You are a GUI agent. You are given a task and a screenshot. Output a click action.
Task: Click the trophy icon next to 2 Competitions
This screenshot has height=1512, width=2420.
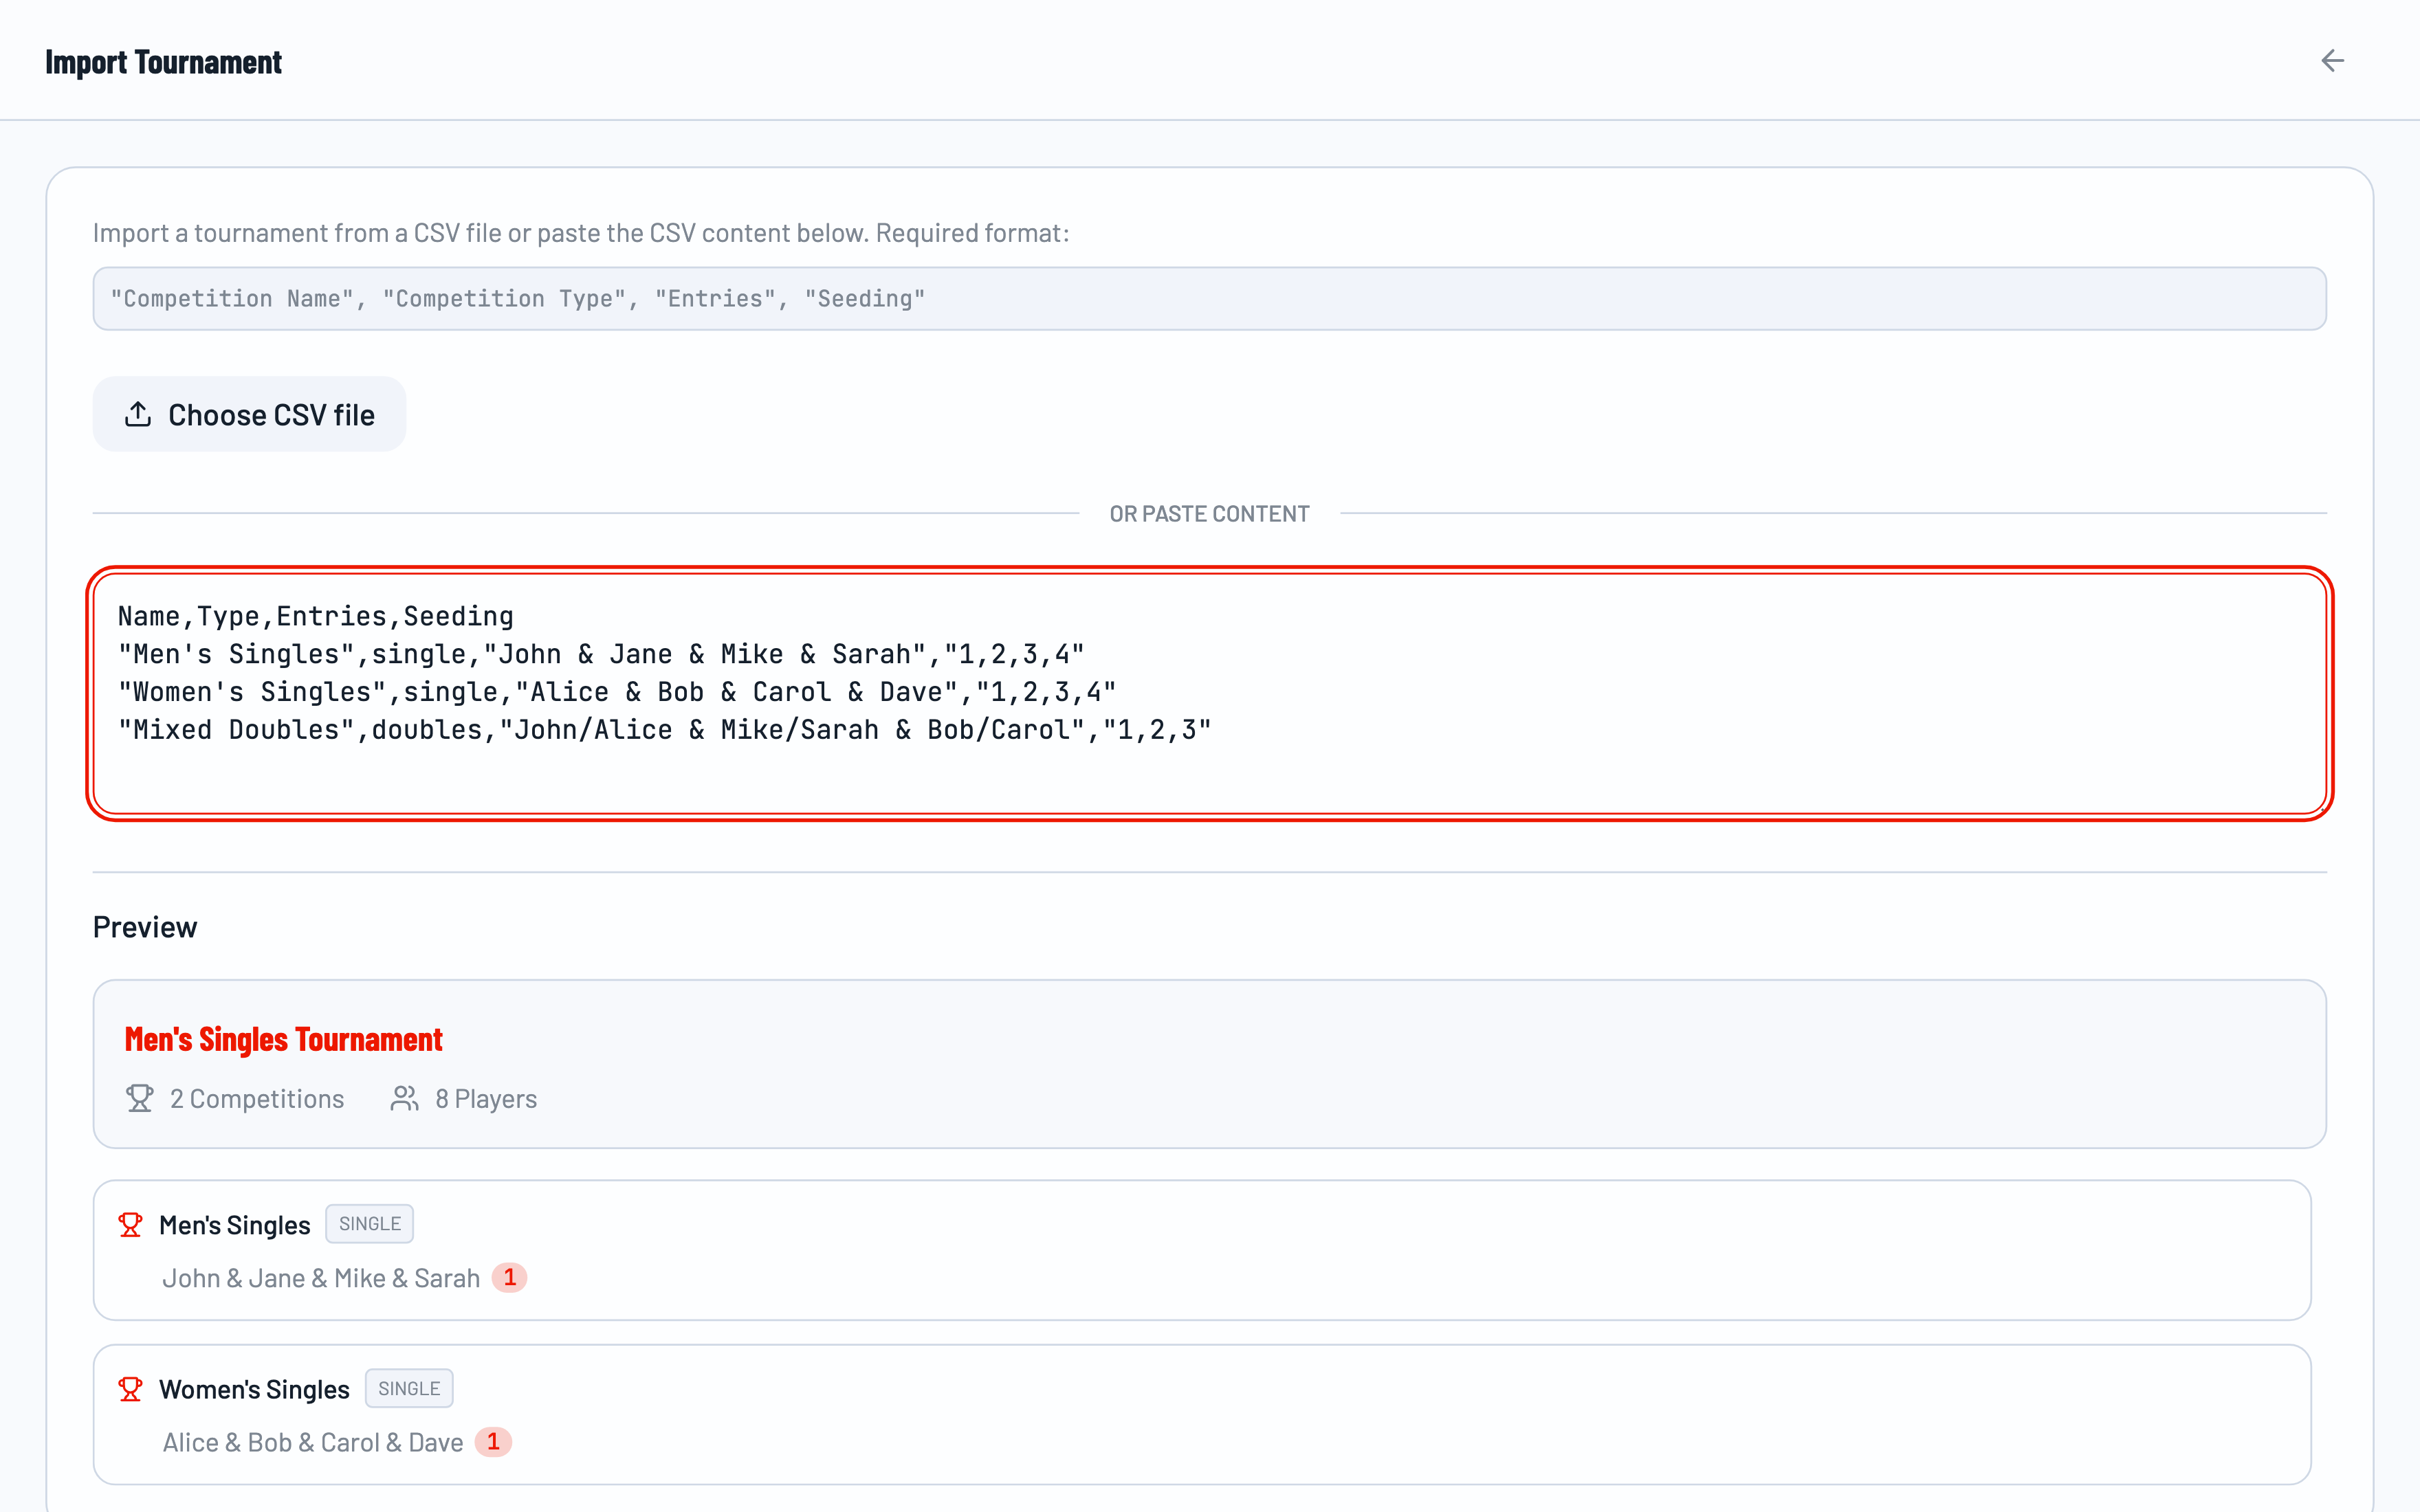click(140, 1098)
